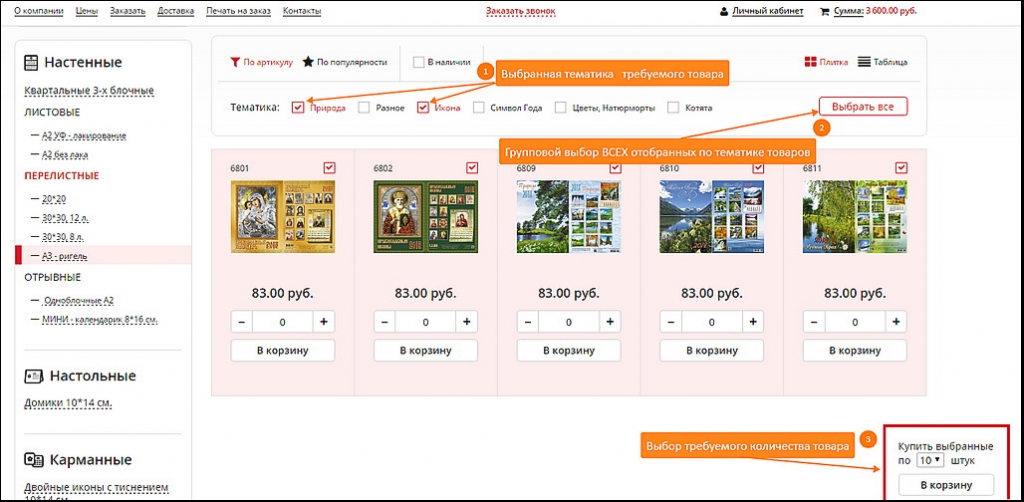
Task: Open the Контакты menu item
Action: (x=302, y=11)
